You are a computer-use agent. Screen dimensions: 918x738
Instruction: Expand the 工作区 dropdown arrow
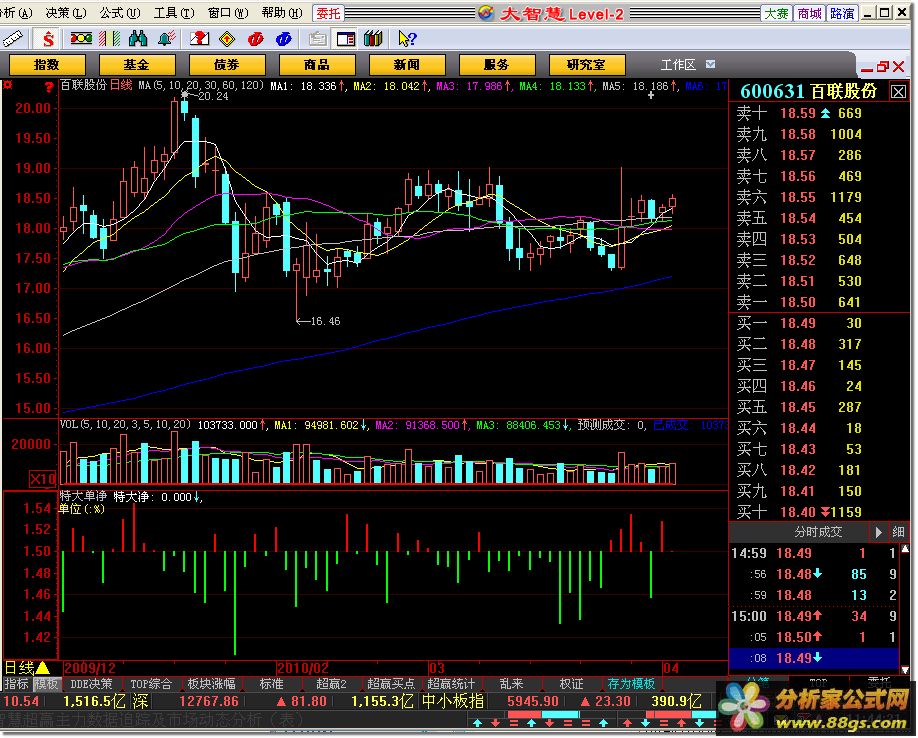pos(710,64)
